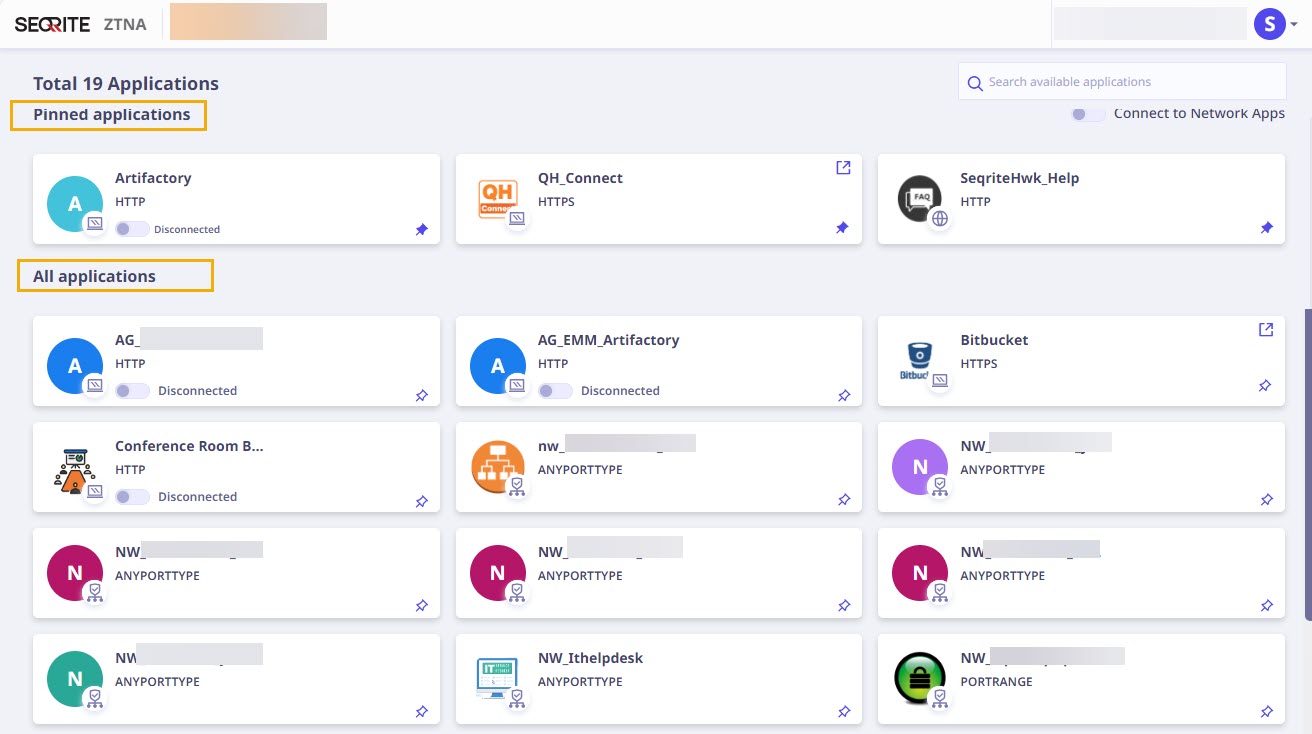Click the padlock icon on the PORTRANGE app

[x=919, y=677]
